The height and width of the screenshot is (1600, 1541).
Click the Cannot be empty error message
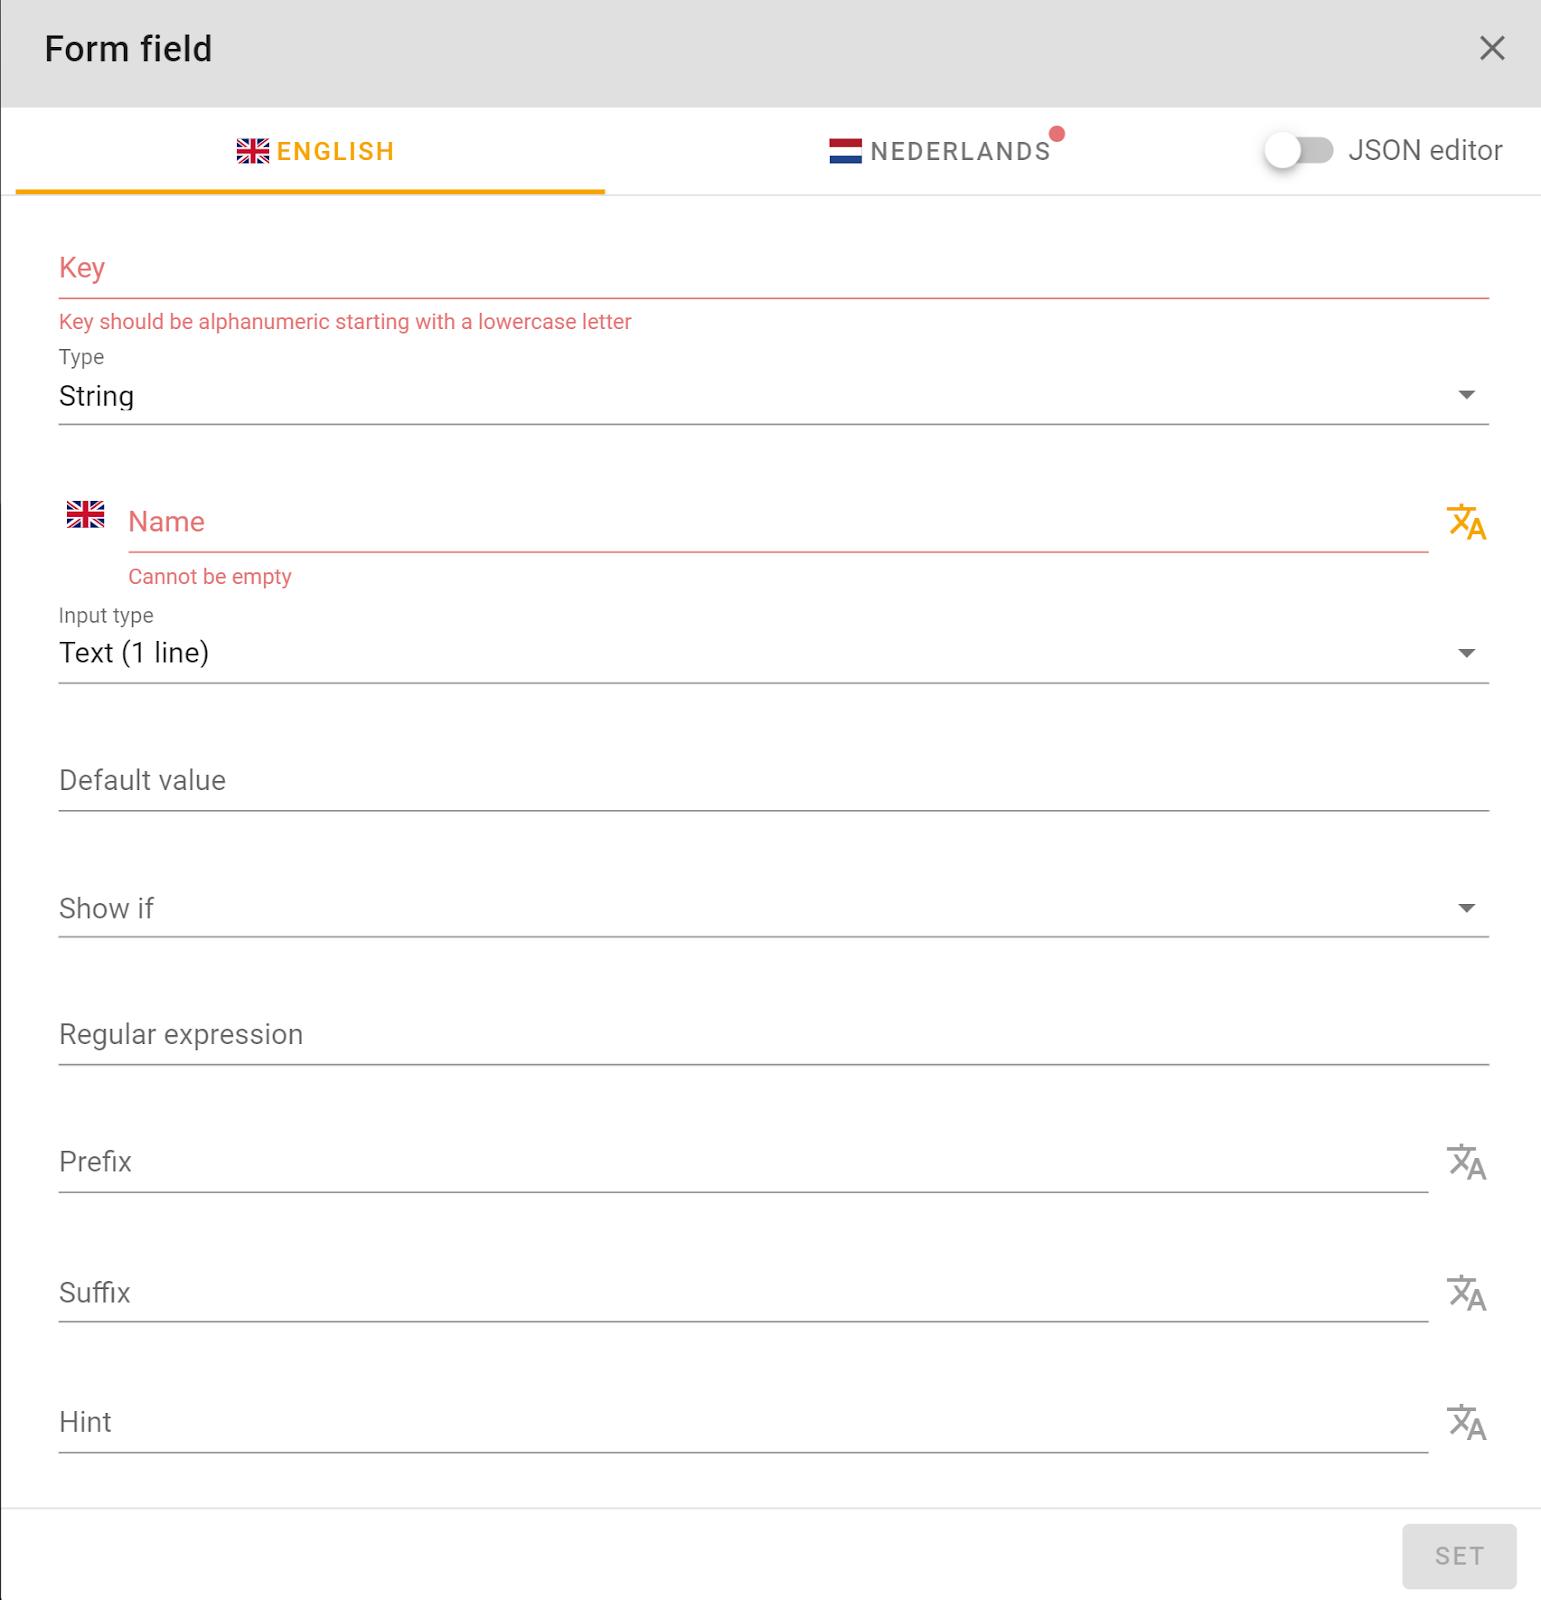209,576
